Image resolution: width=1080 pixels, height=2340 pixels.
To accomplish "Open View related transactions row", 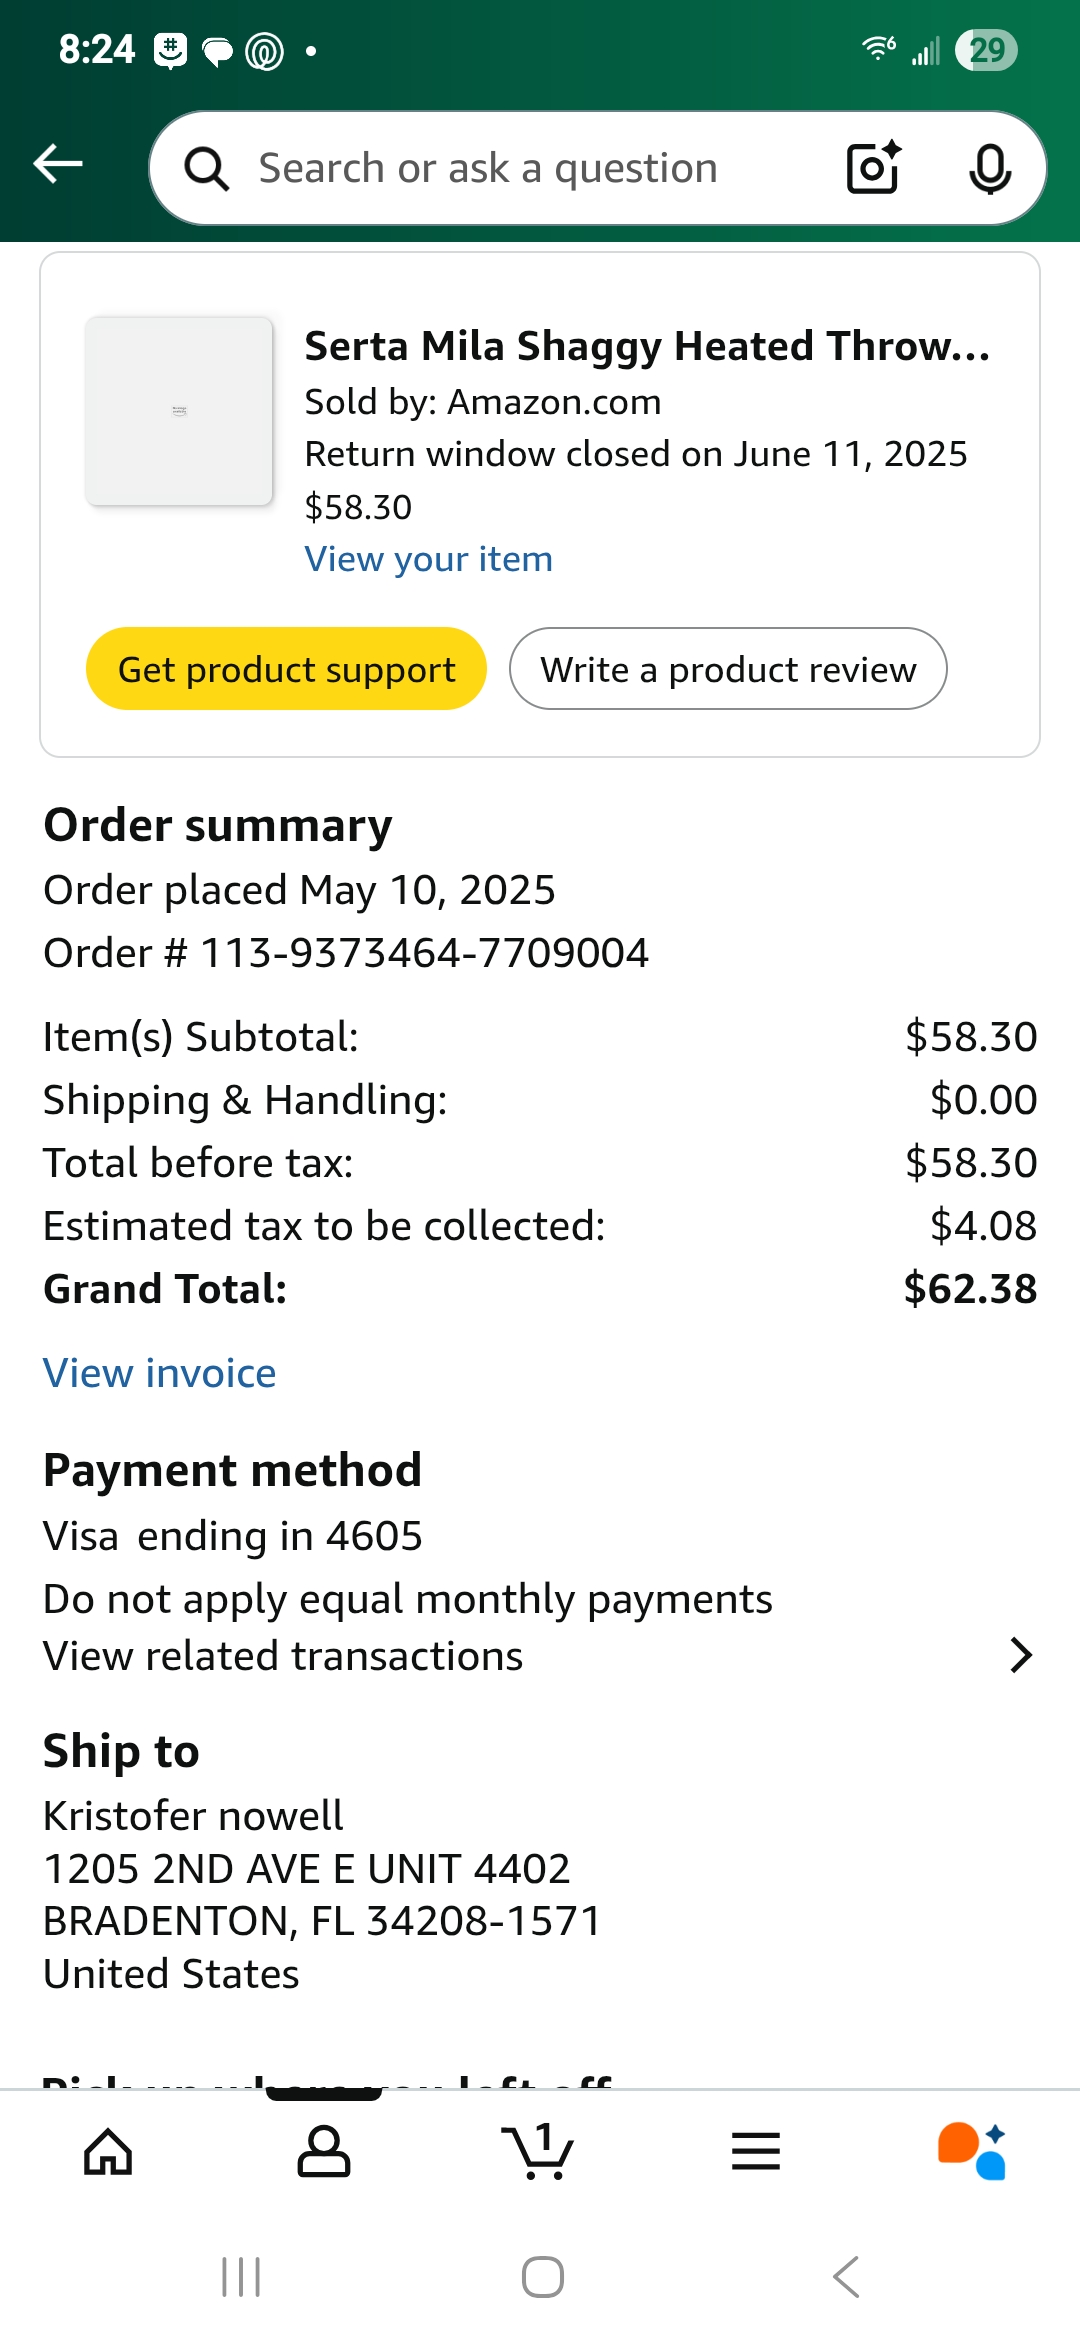I will [540, 1656].
